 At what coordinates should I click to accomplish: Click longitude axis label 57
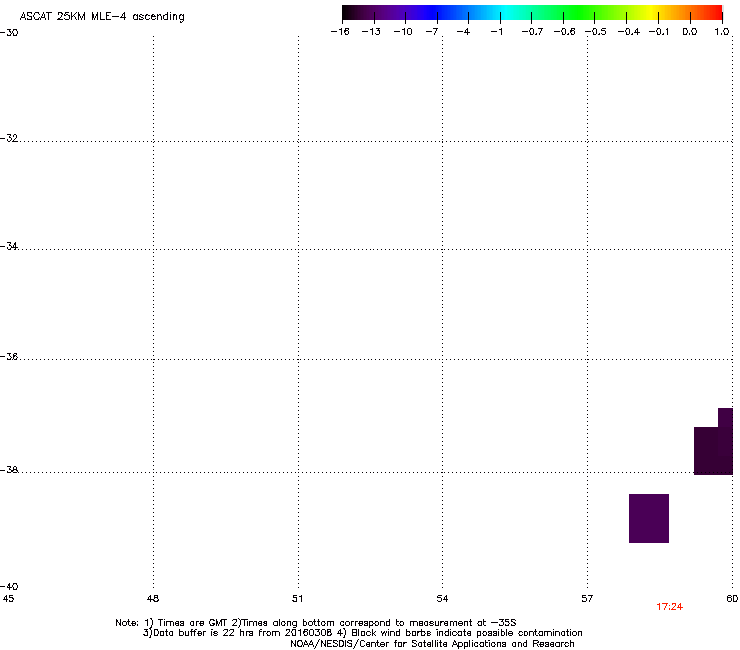587,599
